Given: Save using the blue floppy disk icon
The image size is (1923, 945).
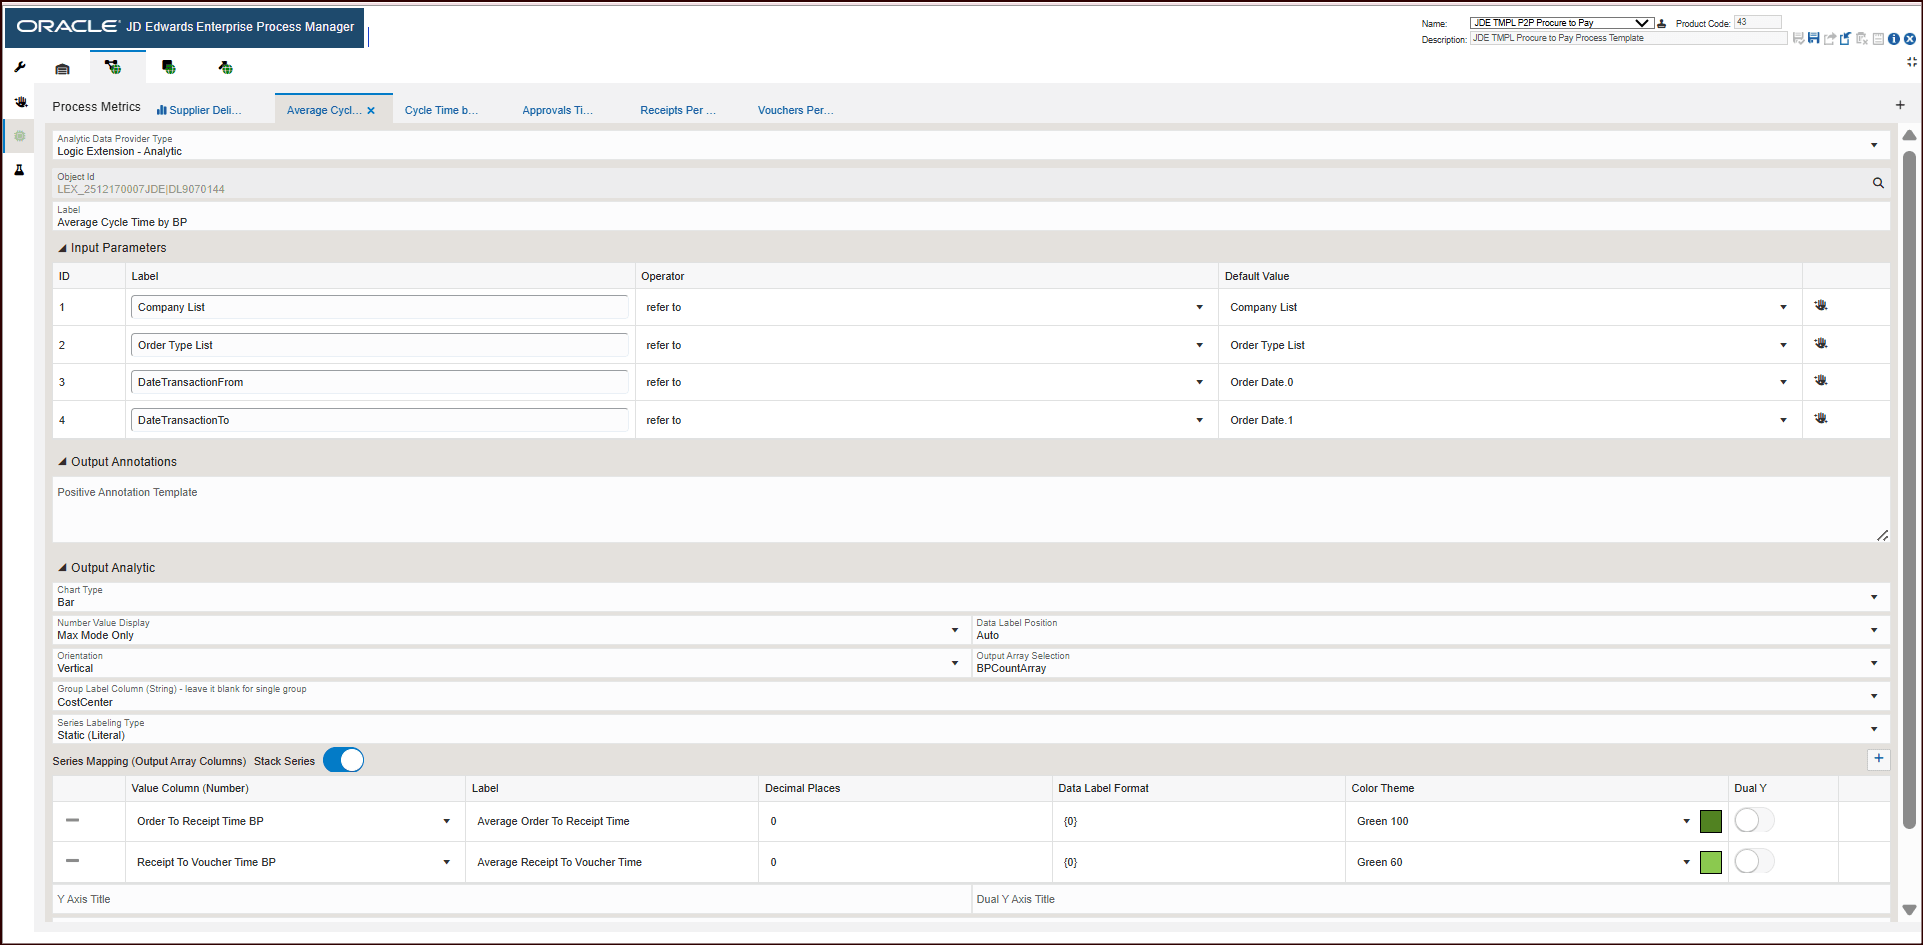Looking at the screenshot, I should (x=1813, y=38).
